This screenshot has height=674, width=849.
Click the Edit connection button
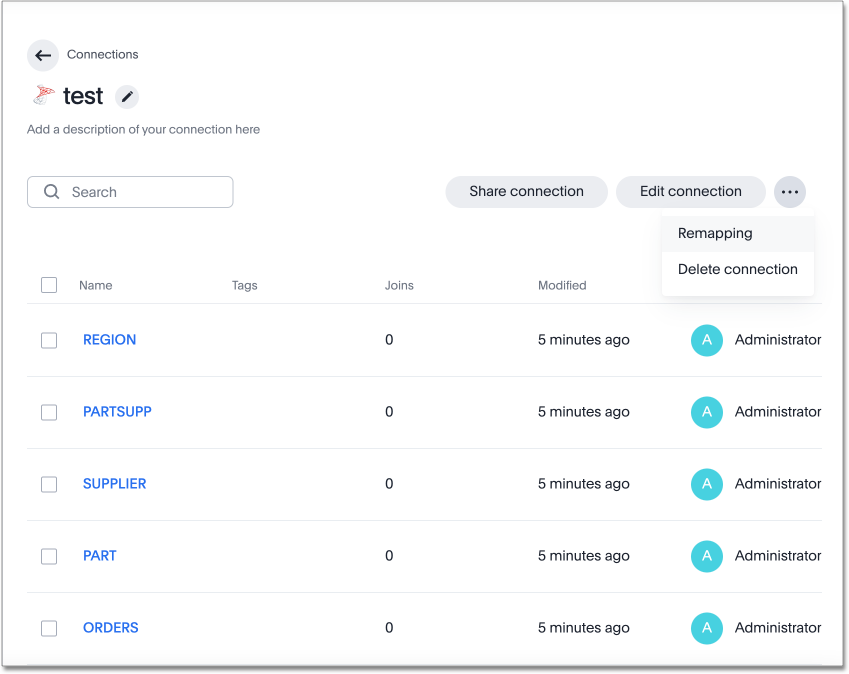pyautogui.click(x=690, y=192)
